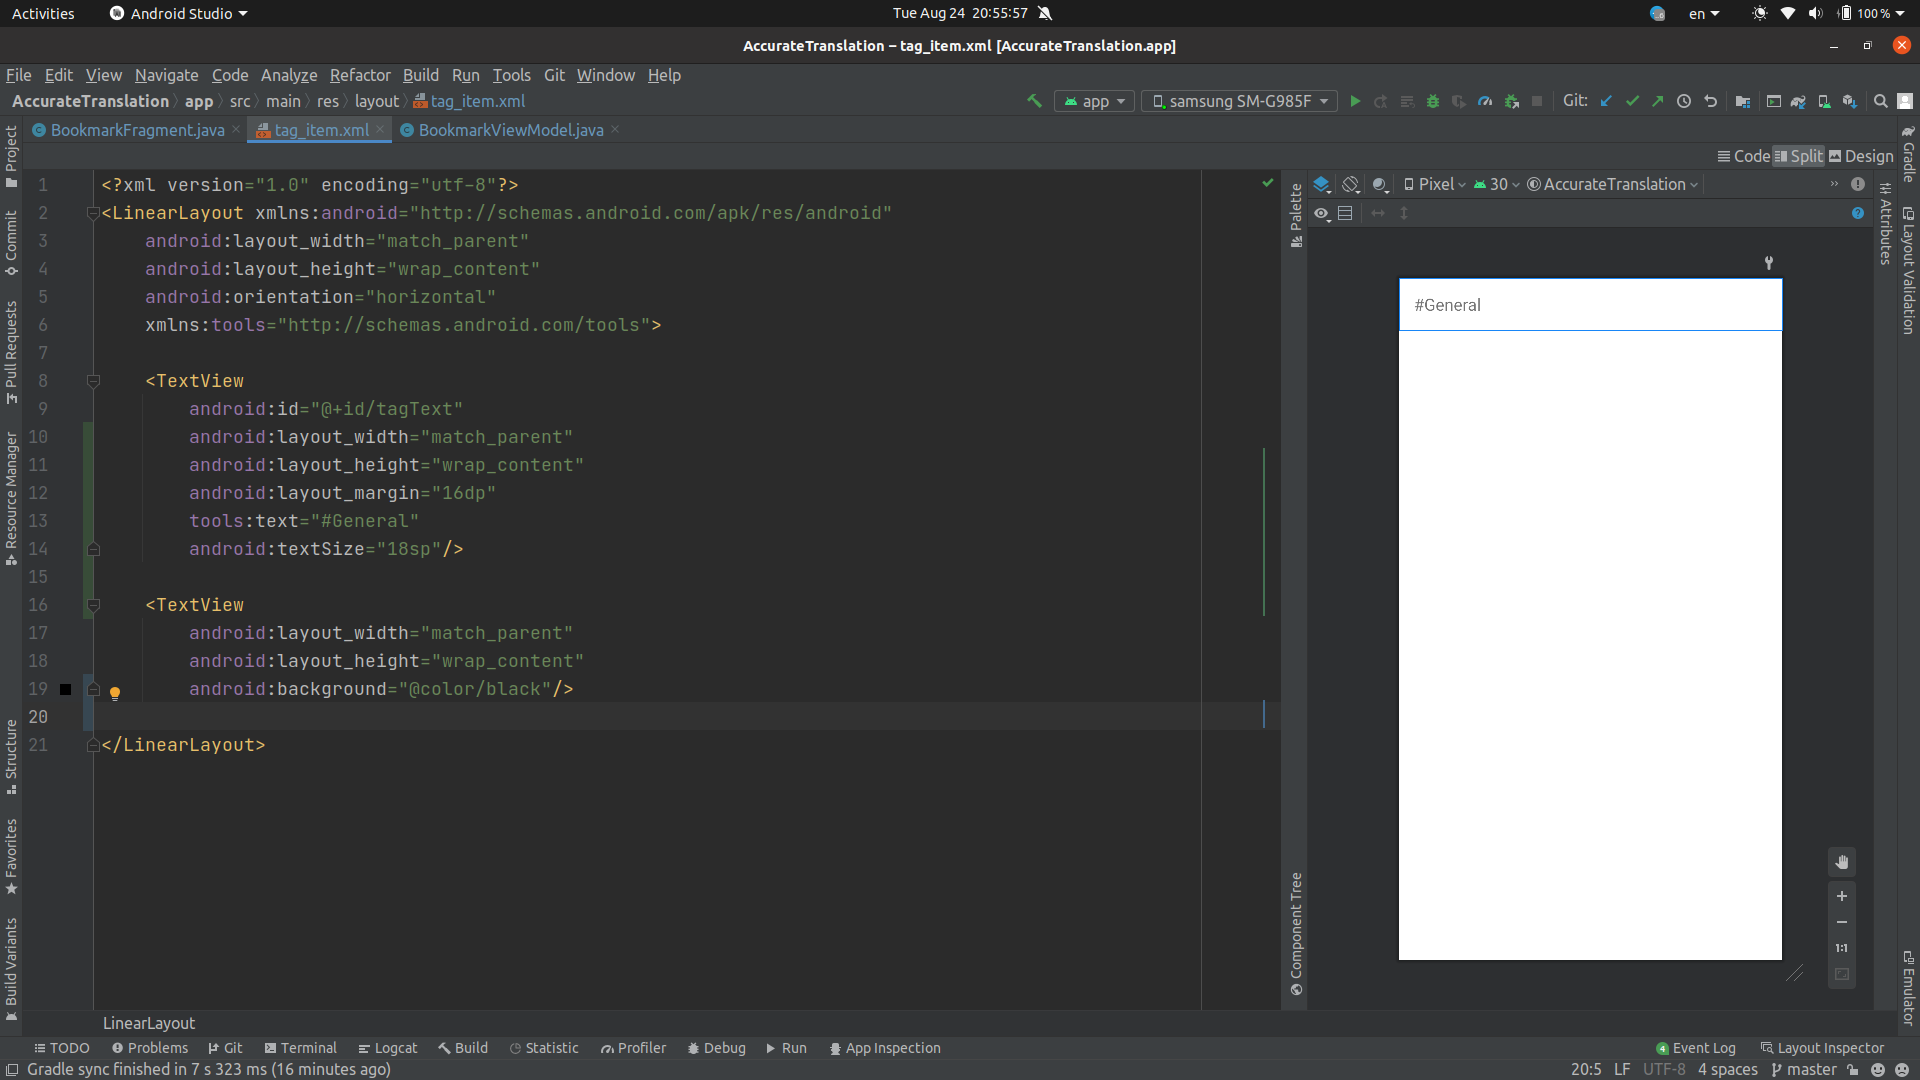Zoom in the layout preview
This screenshot has width=1920, height=1080.
pos(1842,896)
